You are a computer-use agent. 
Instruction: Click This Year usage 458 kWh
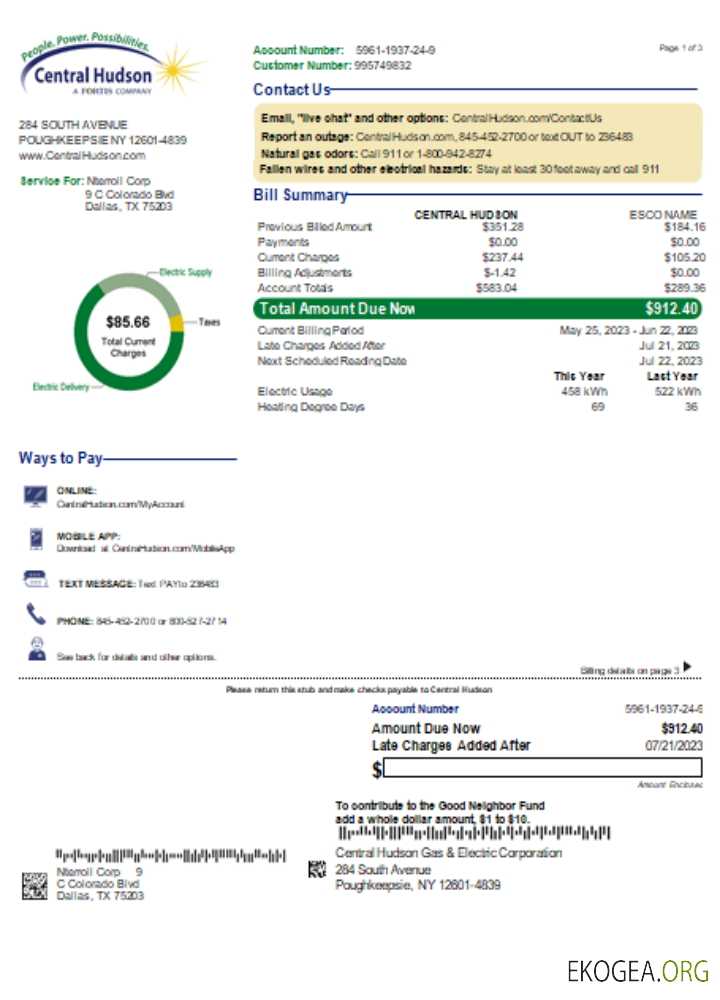click(584, 392)
